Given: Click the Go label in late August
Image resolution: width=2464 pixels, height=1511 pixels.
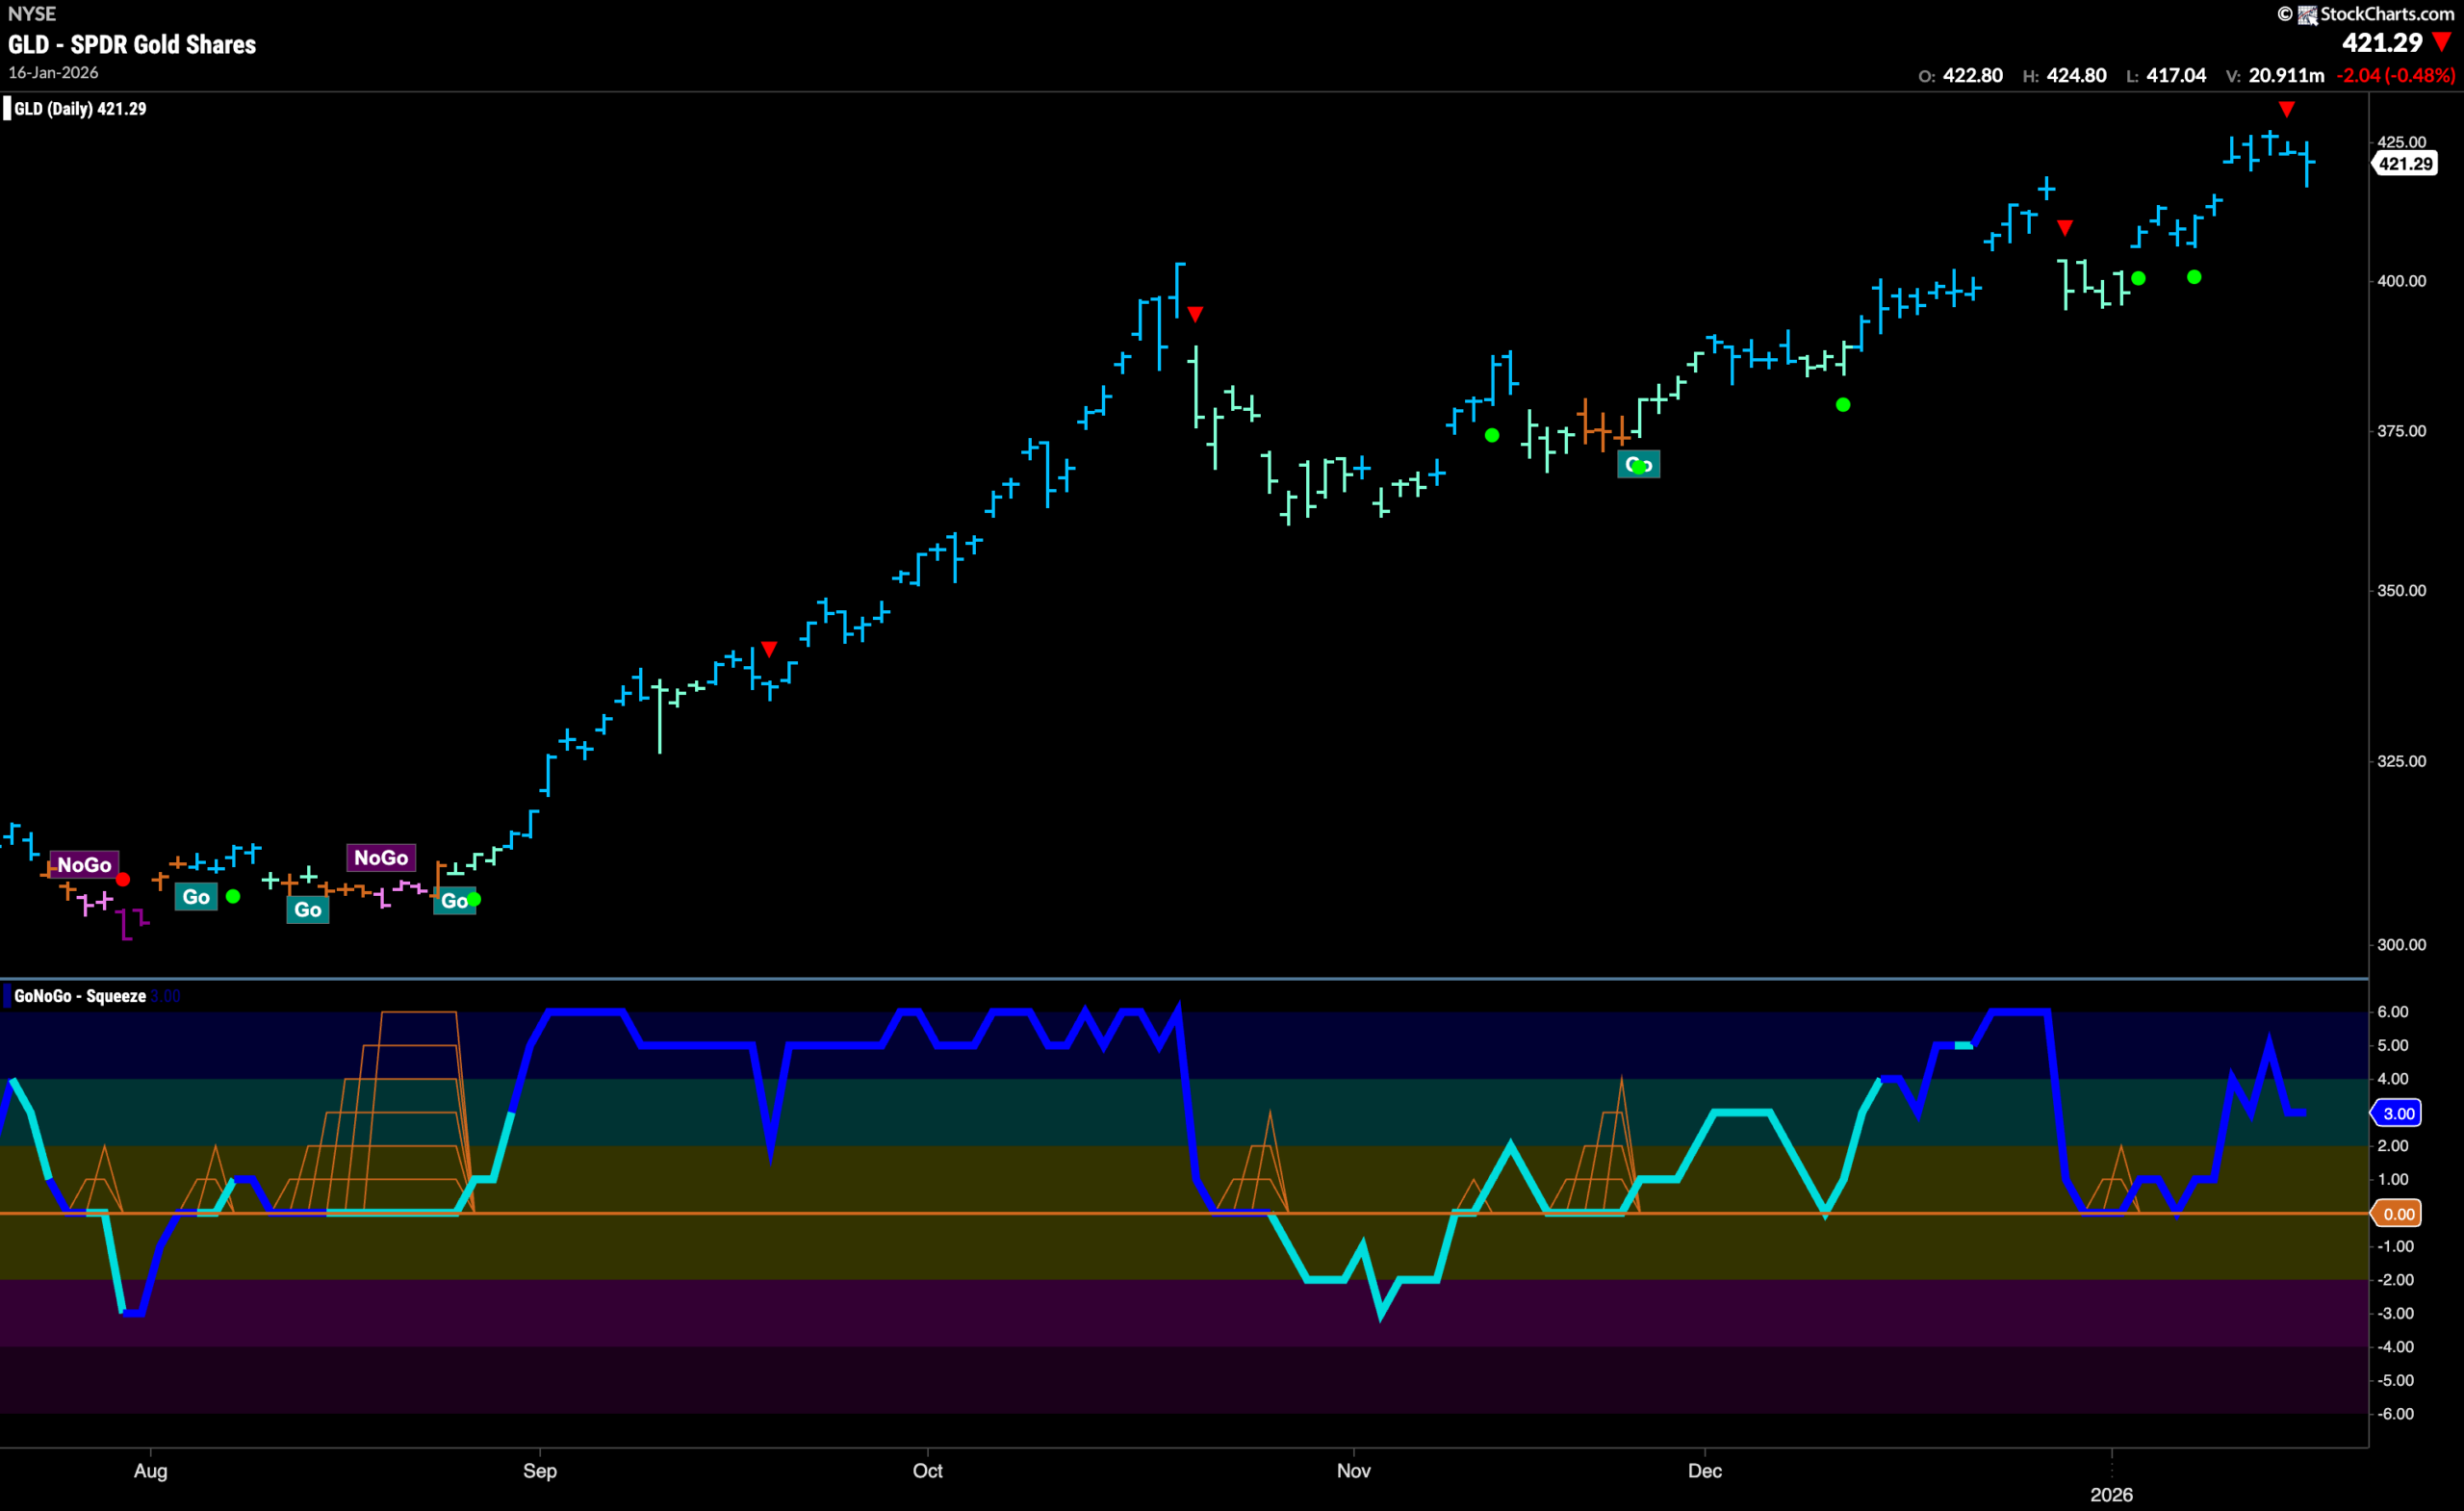Looking at the screenshot, I should coord(454,901).
